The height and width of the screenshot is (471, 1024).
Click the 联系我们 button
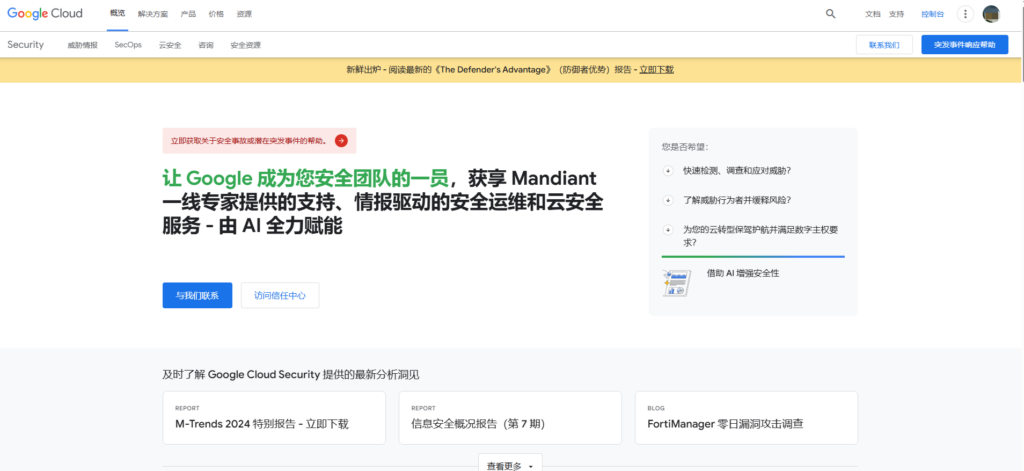[x=884, y=45]
